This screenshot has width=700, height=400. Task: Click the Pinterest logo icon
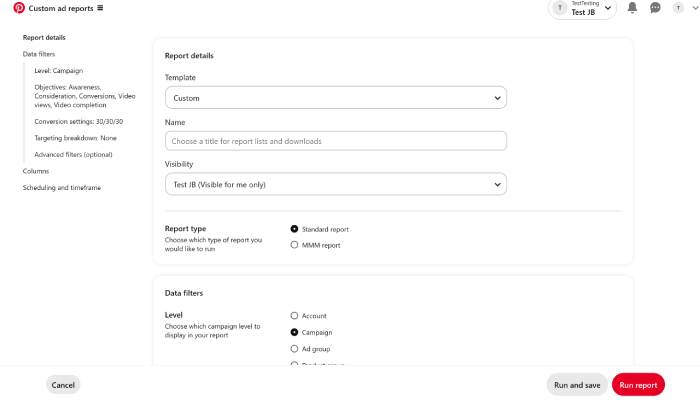[x=19, y=8]
